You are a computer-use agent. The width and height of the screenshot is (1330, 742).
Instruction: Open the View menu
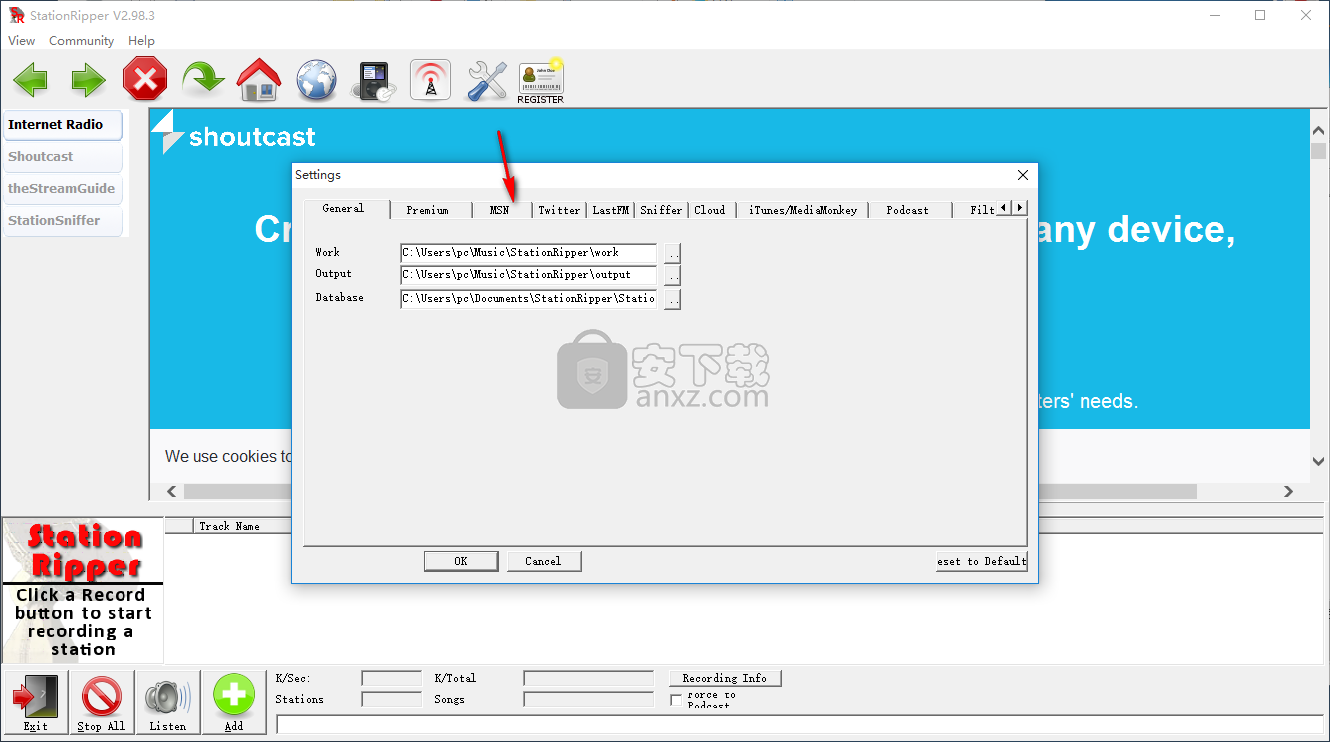(21, 41)
